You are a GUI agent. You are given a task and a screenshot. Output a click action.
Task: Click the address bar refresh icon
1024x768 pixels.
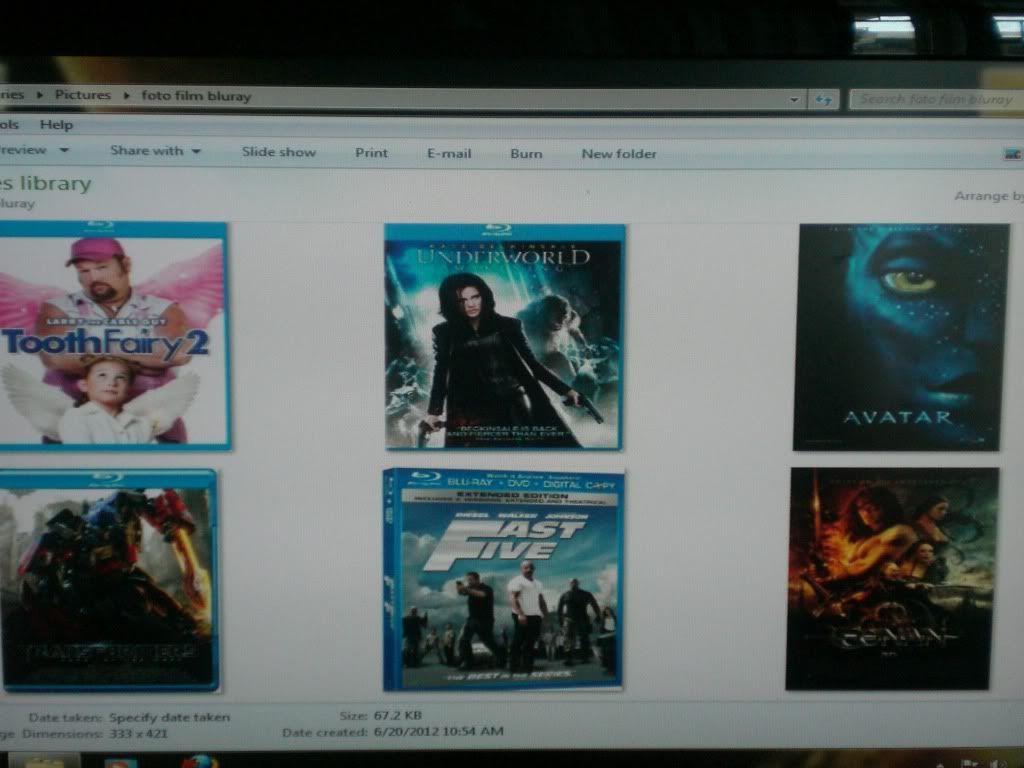click(824, 100)
